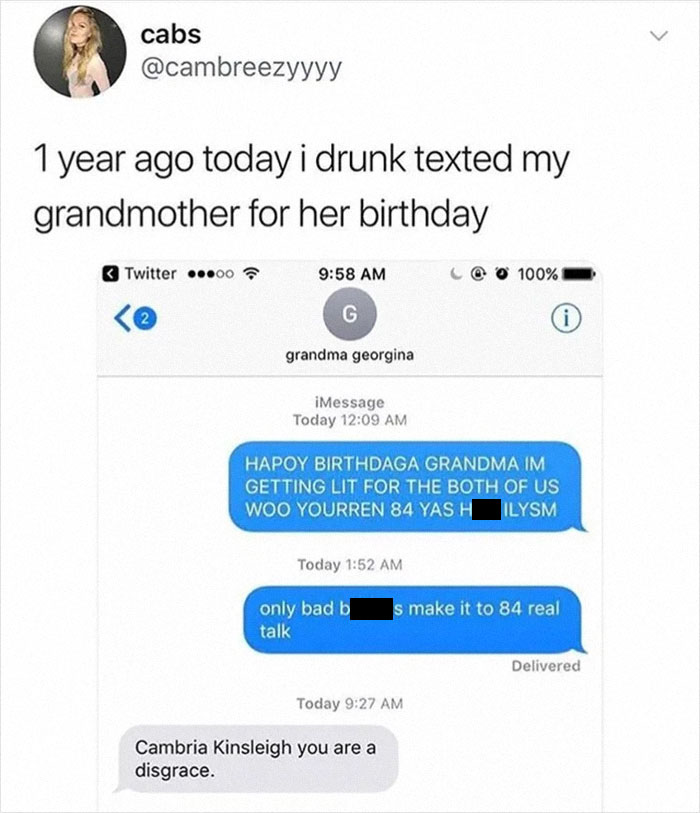Tap the unread count badge showing 2
Viewport: 700px width, 813px height.
tap(146, 317)
